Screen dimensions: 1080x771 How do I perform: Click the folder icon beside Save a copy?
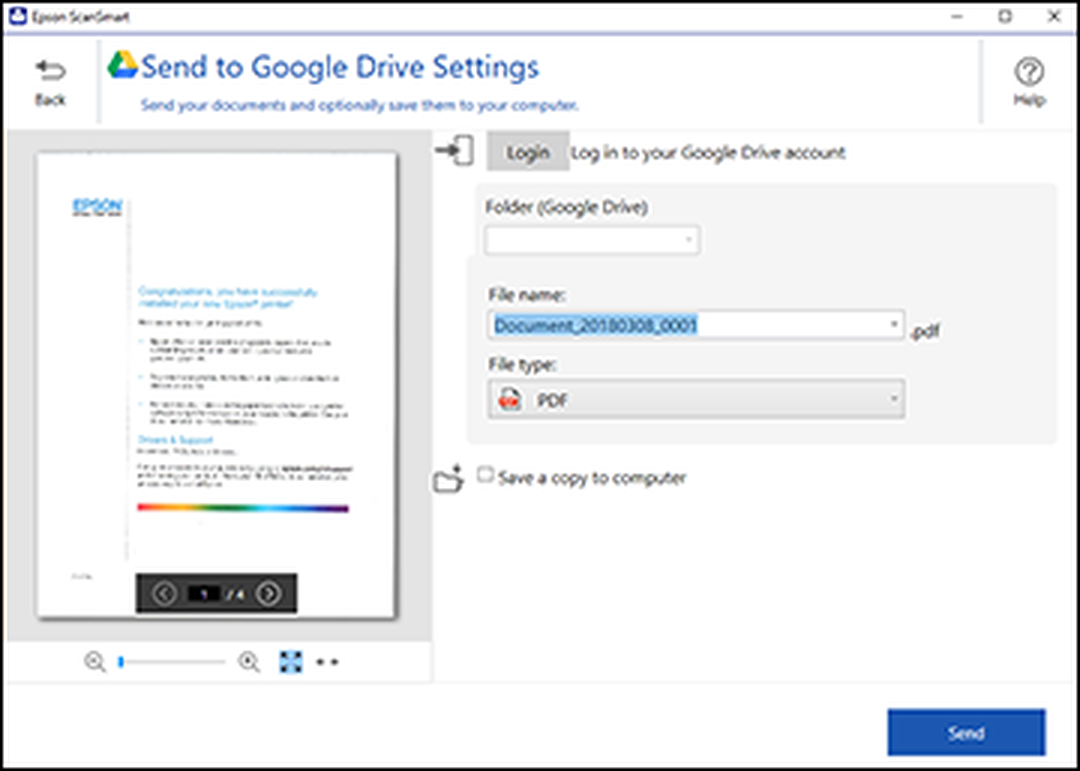[450, 480]
